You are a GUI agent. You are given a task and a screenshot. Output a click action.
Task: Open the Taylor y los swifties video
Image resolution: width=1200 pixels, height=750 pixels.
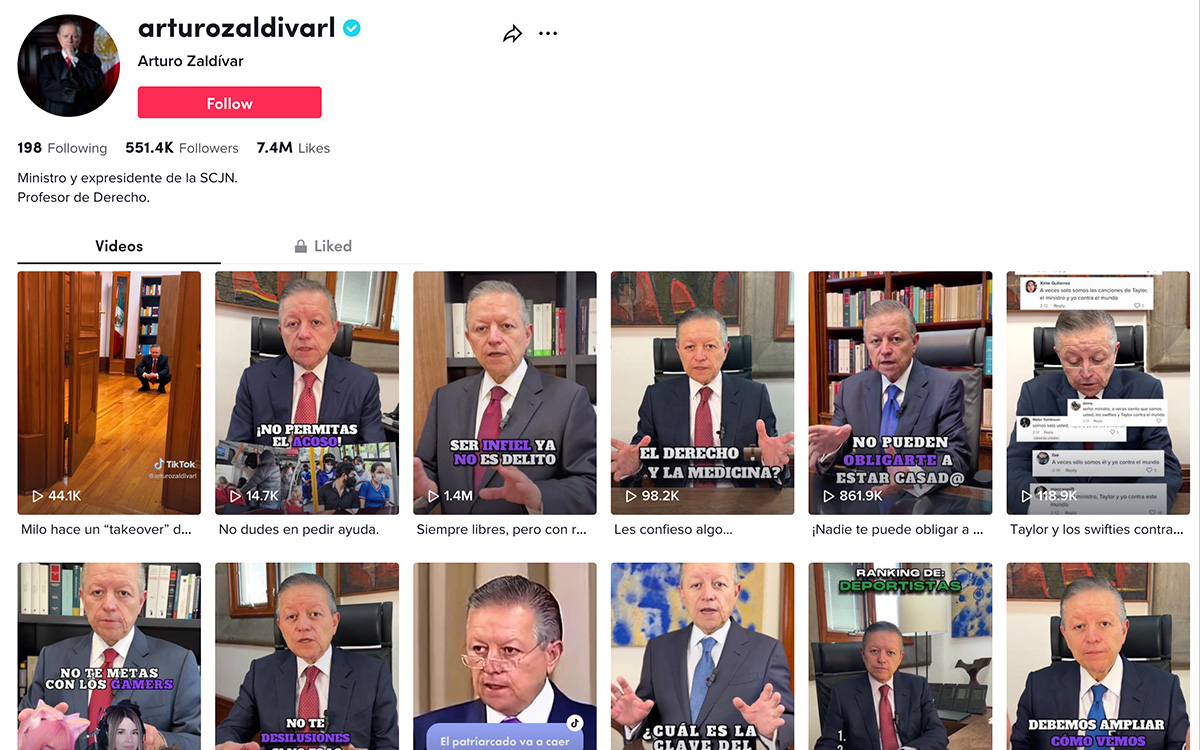point(1098,392)
